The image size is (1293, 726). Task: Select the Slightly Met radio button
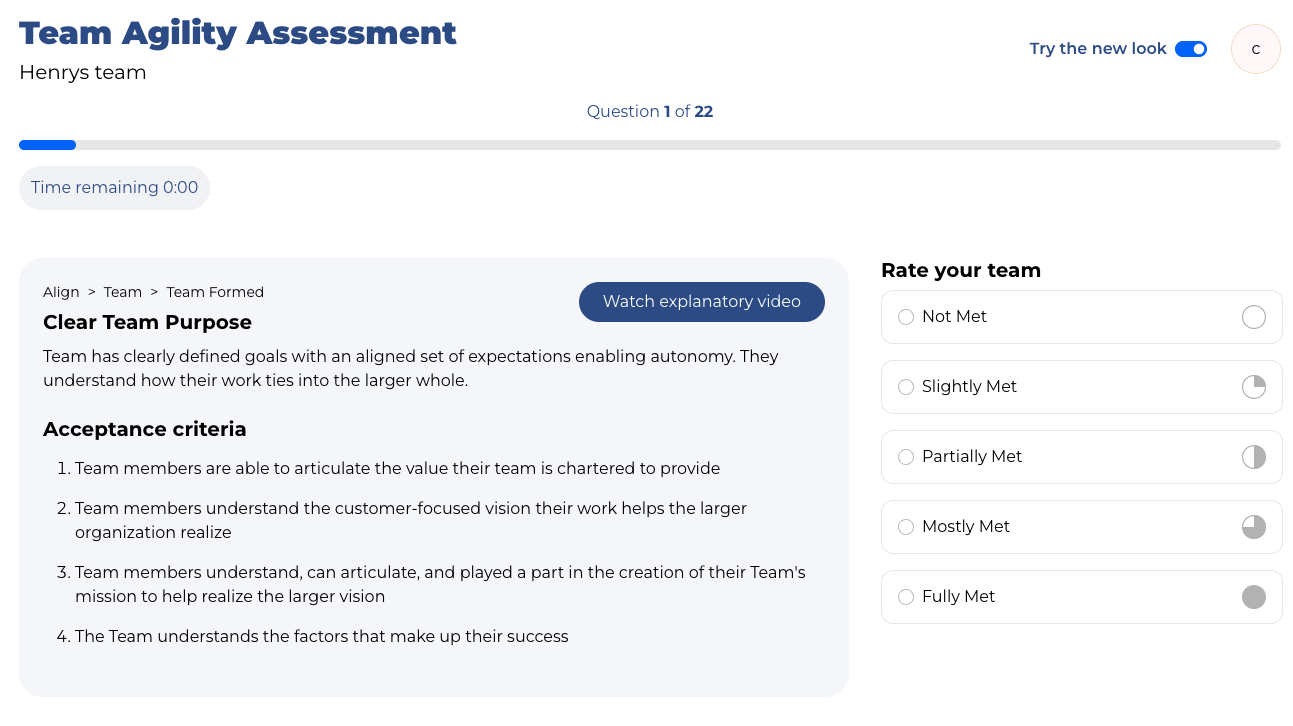(x=906, y=387)
